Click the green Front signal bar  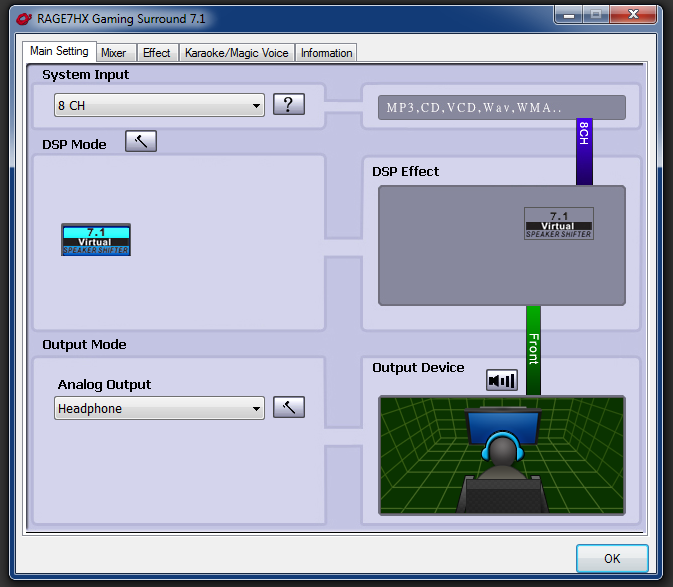[533, 350]
